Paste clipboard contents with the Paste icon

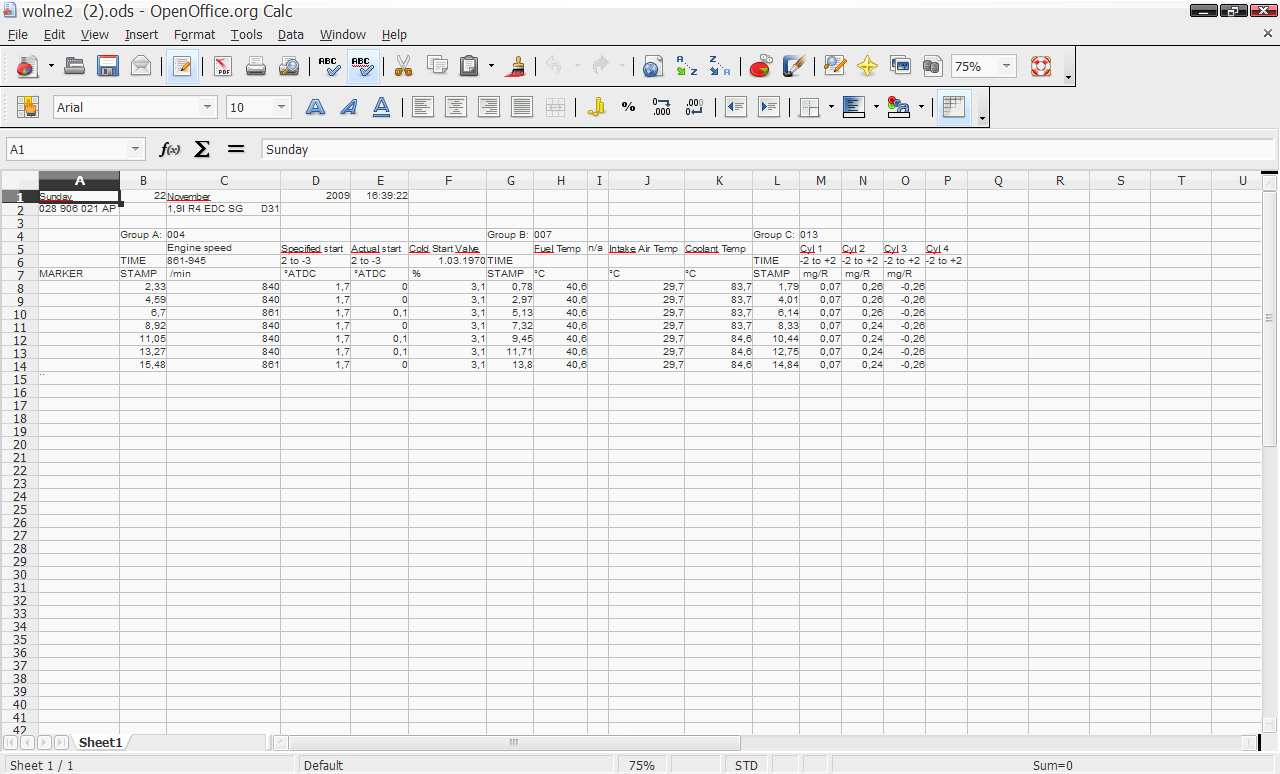point(469,67)
